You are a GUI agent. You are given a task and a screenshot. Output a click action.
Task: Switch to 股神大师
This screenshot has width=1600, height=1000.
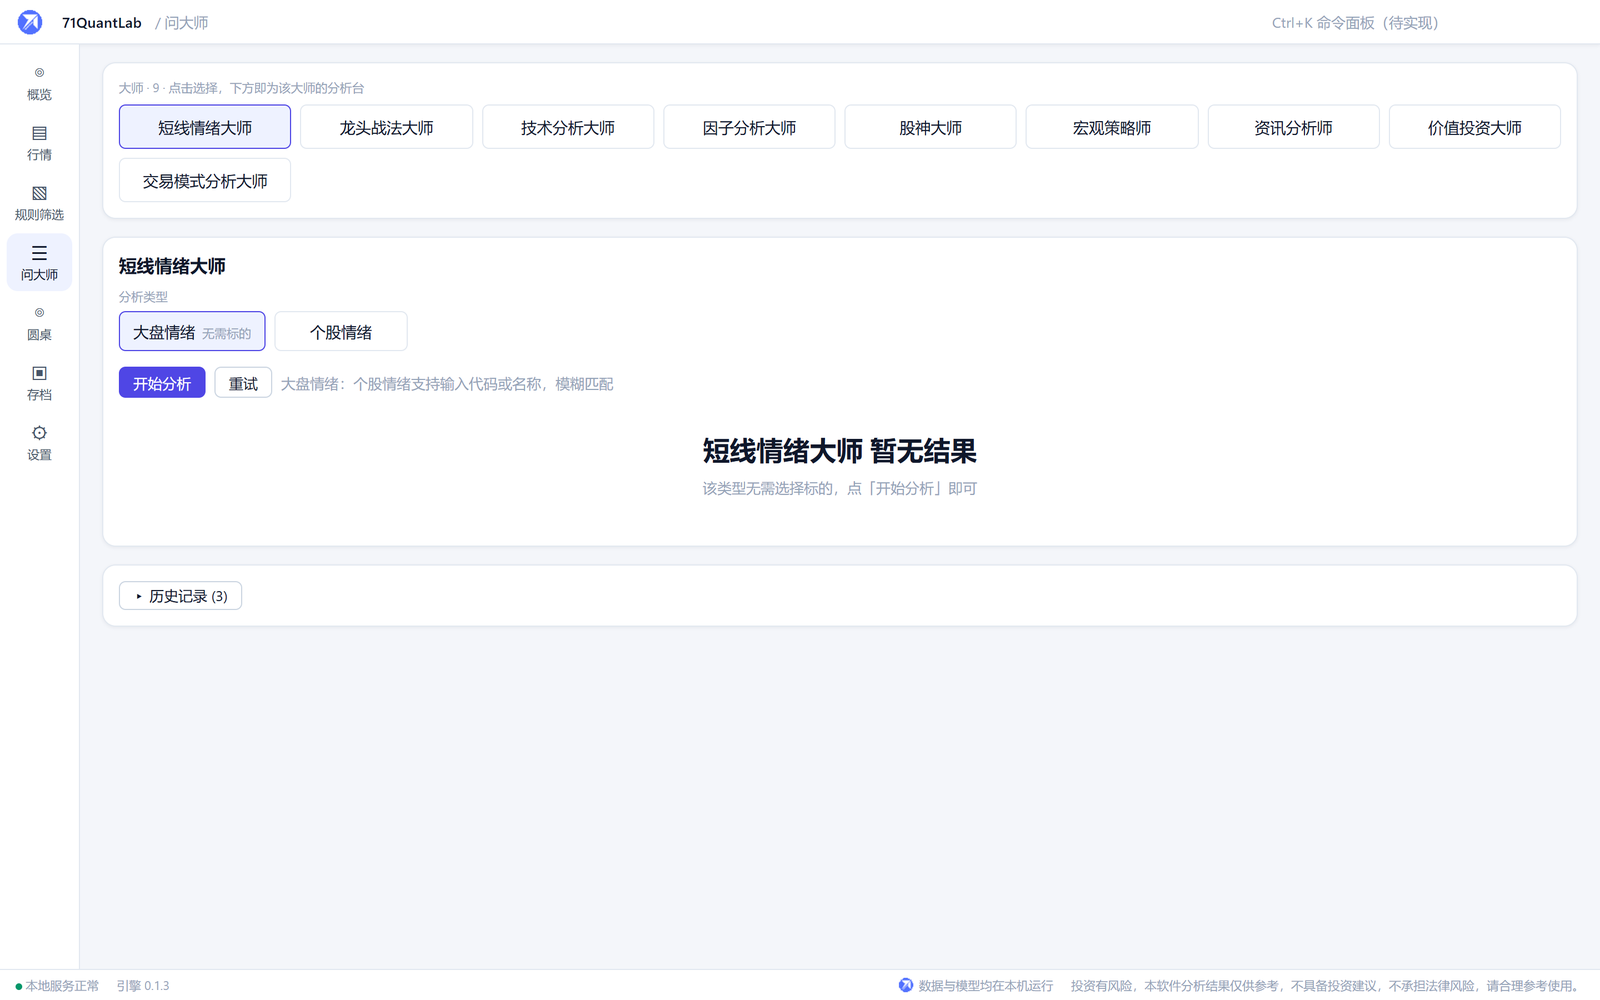click(930, 127)
